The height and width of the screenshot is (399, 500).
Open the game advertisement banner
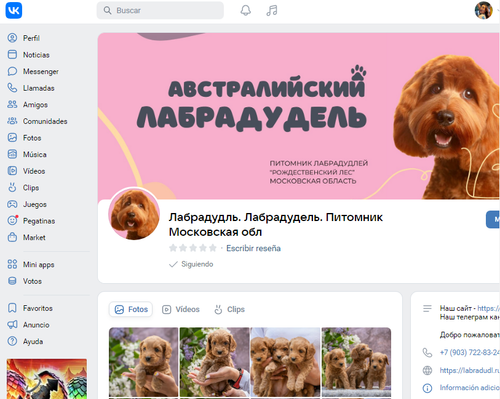[x=47, y=379]
